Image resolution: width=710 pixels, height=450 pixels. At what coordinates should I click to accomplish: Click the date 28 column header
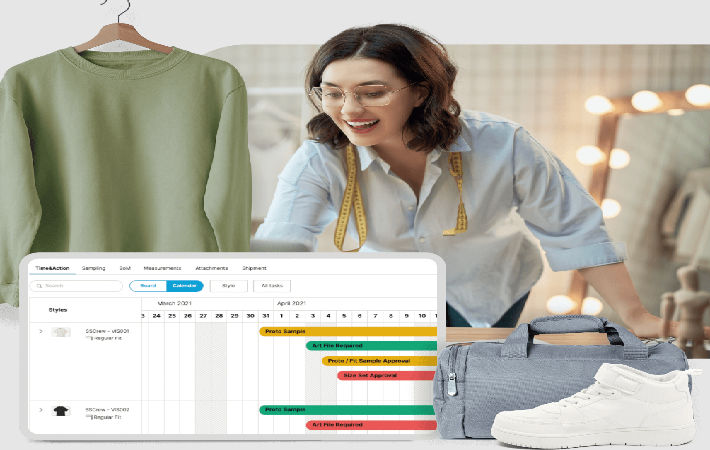[219, 316]
